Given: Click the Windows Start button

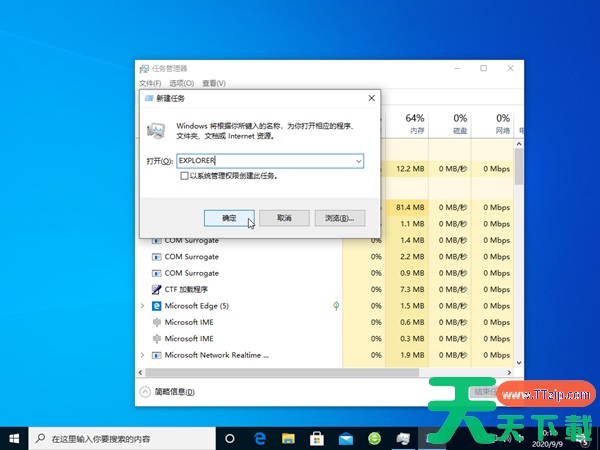Looking at the screenshot, I should [14, 438].
